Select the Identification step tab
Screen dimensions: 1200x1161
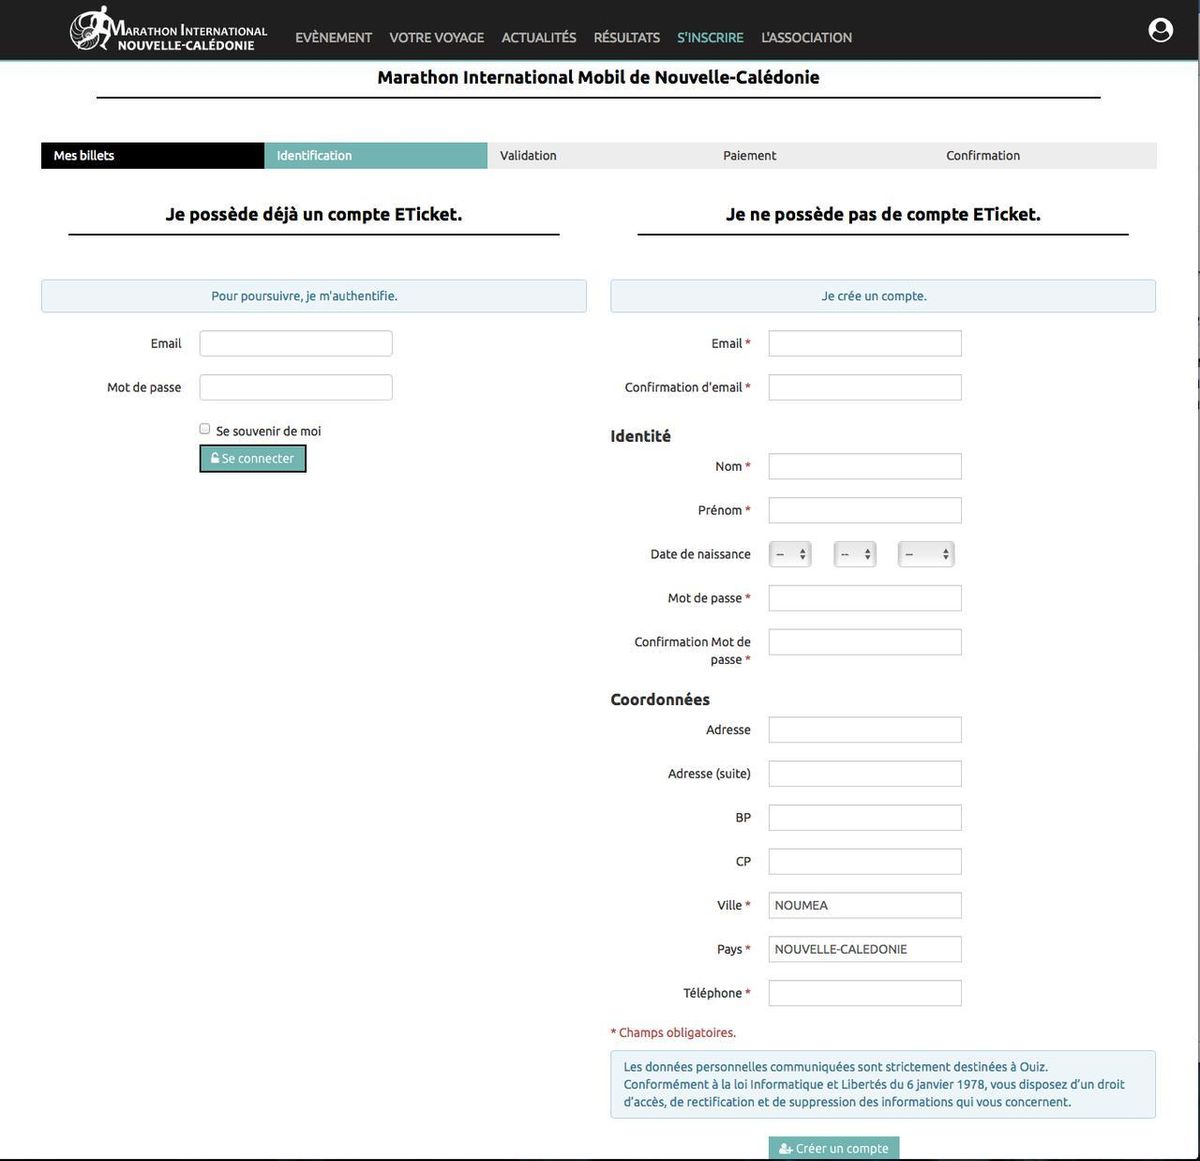375,156
